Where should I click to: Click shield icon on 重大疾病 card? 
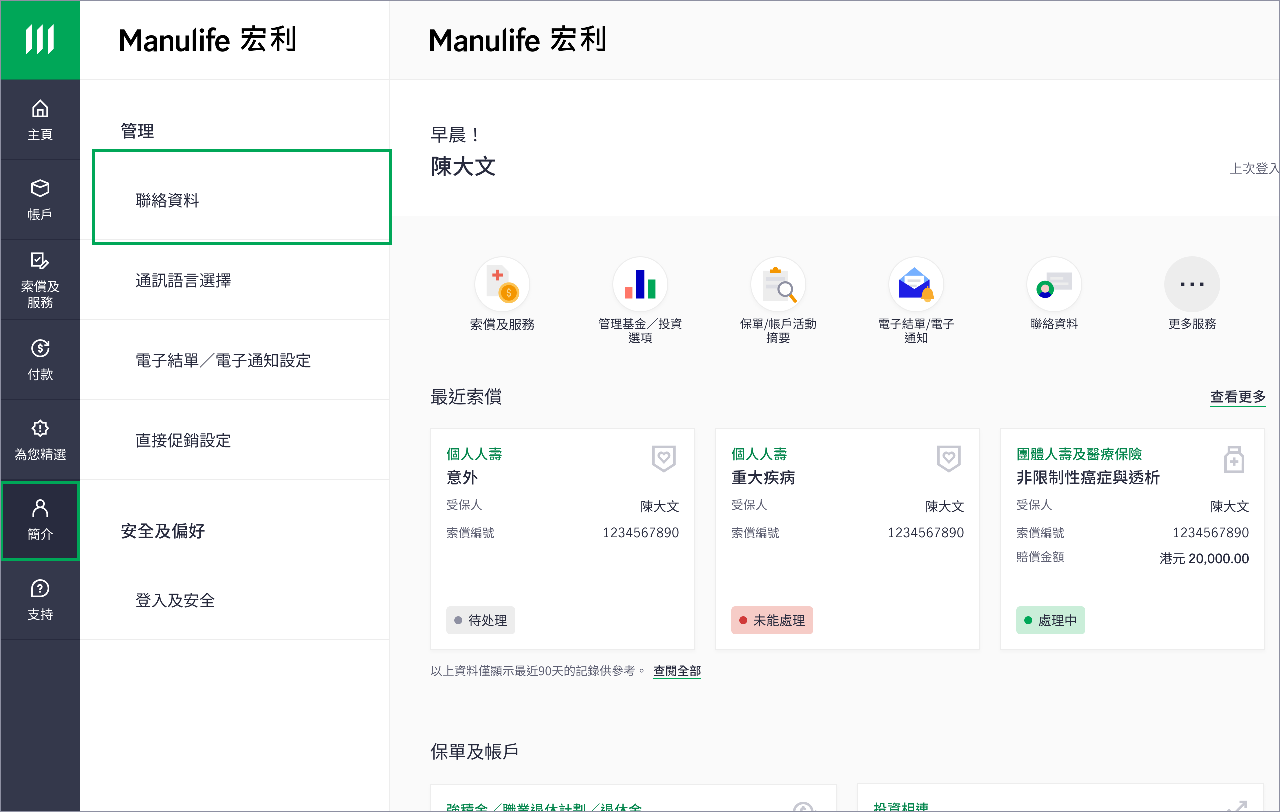(949, 459)
